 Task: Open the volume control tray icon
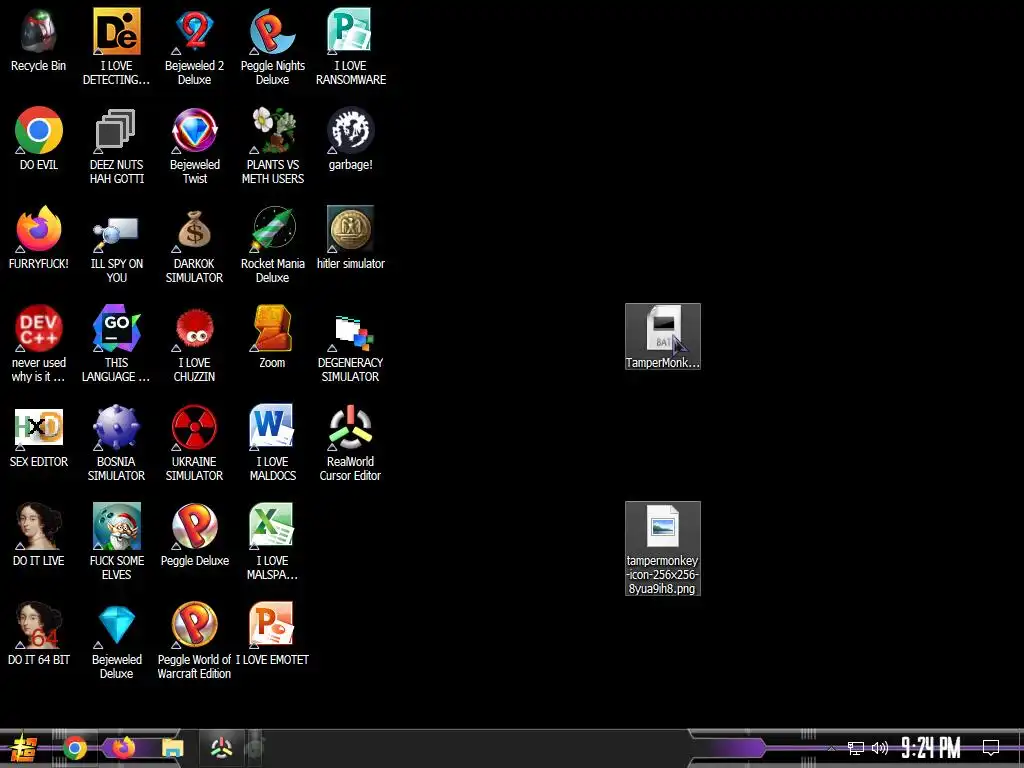880,748
